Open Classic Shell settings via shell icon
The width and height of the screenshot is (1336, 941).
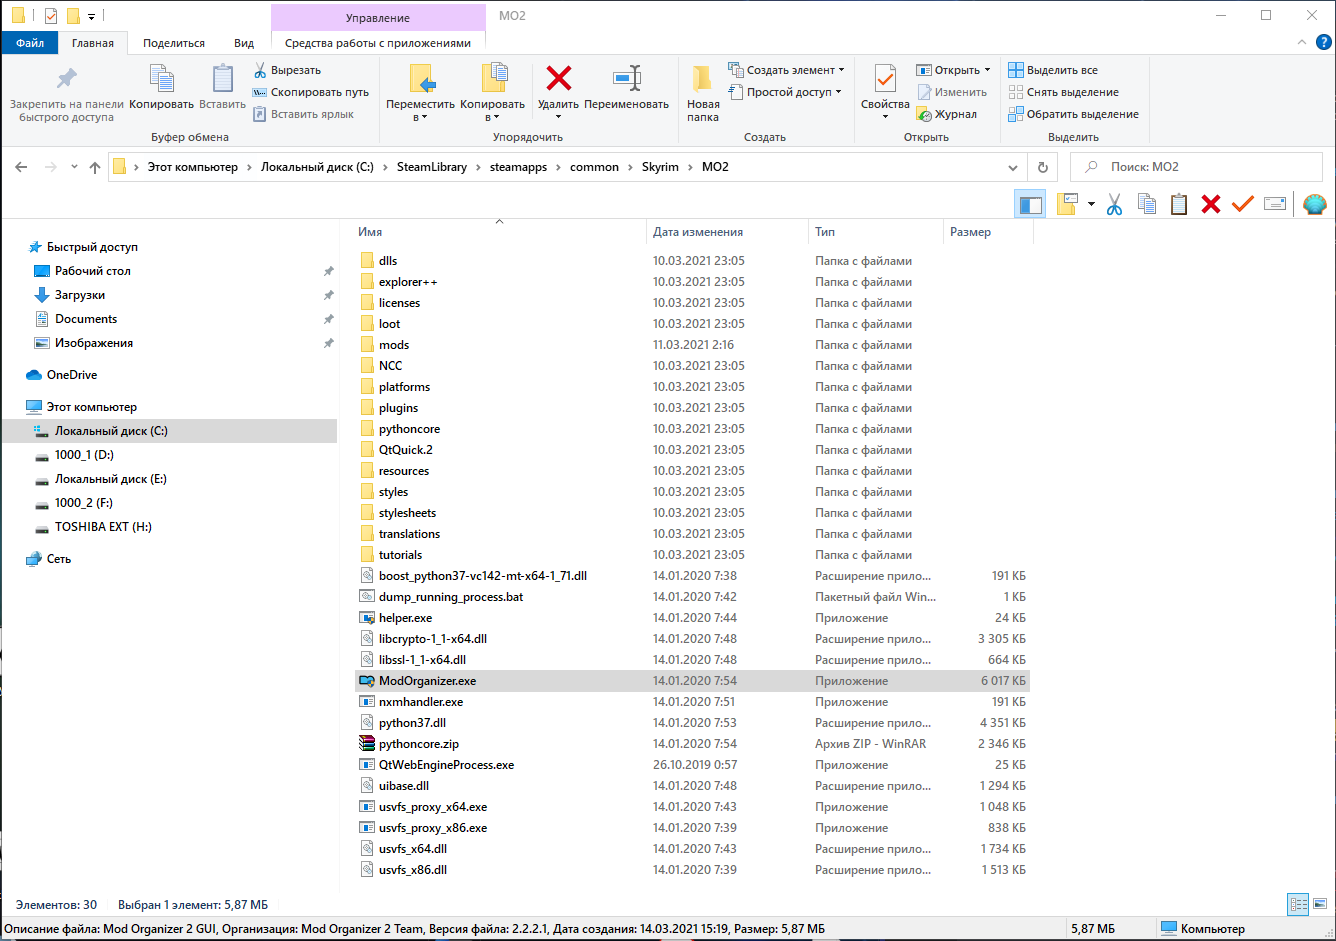point(1315,204)
